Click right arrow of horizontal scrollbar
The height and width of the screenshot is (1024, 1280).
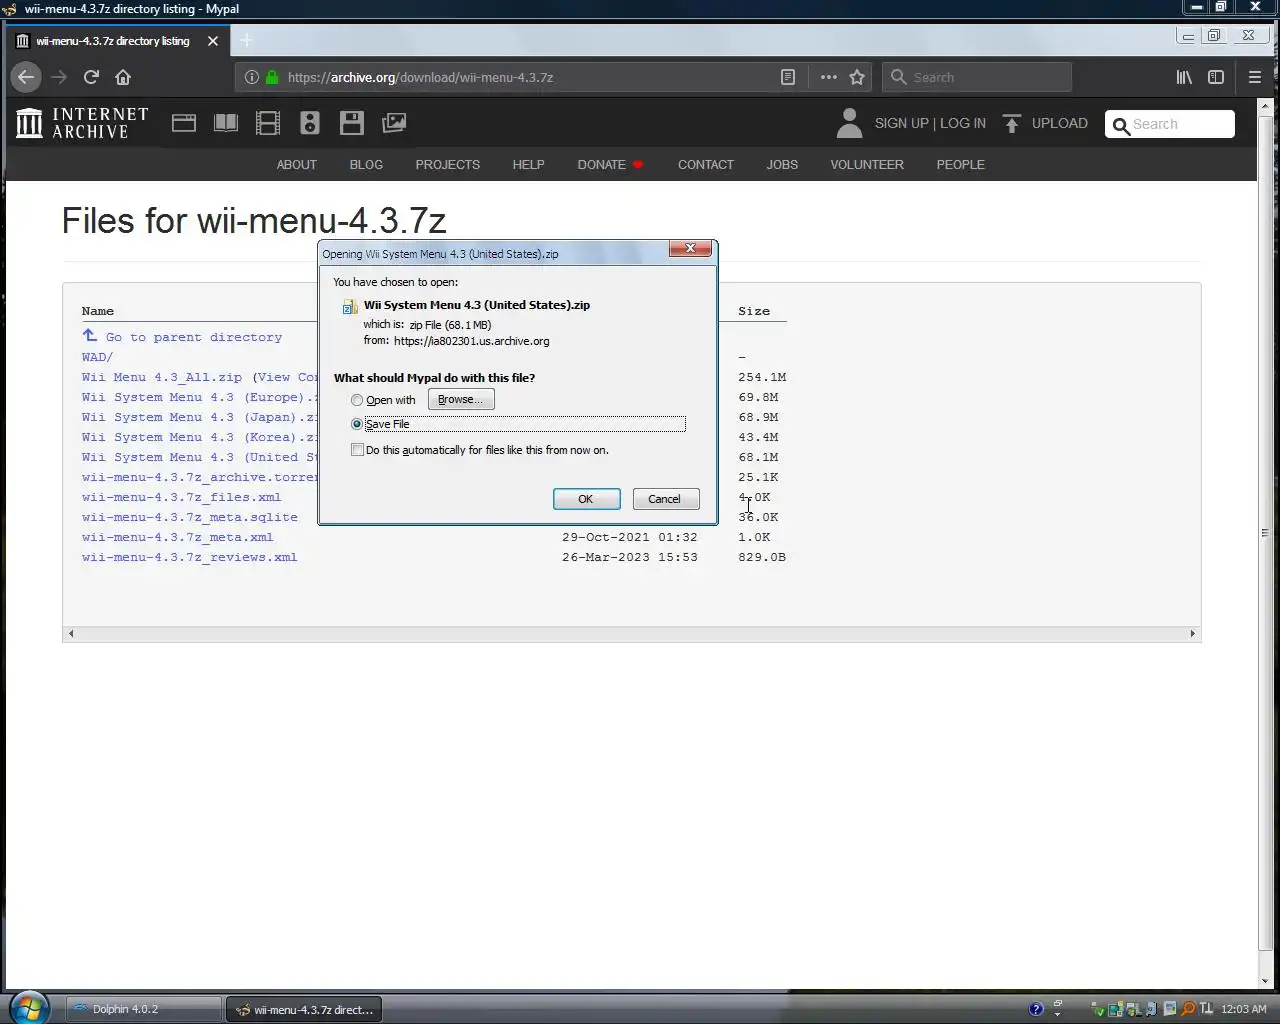(1192, 633)
